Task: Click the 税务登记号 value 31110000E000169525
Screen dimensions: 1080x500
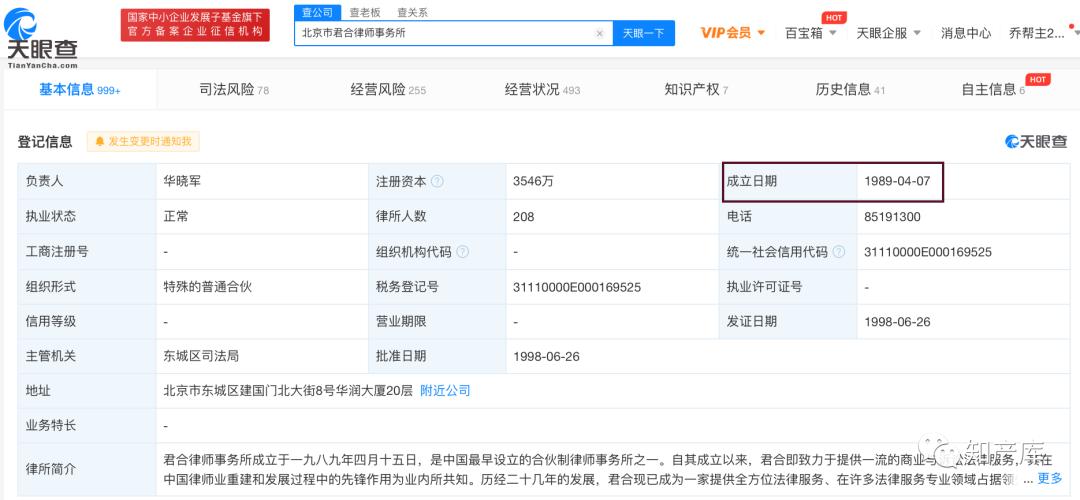Action: [577, 287]
